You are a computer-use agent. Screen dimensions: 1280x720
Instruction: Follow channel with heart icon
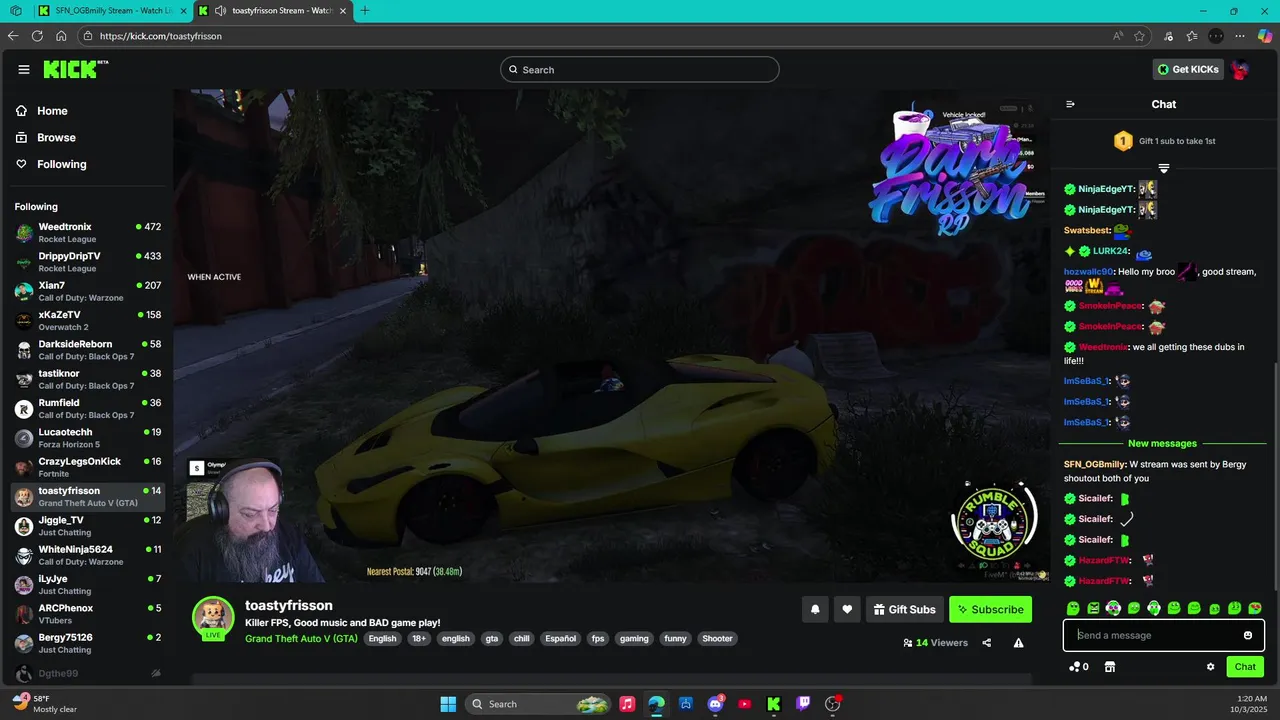(847, 609)
